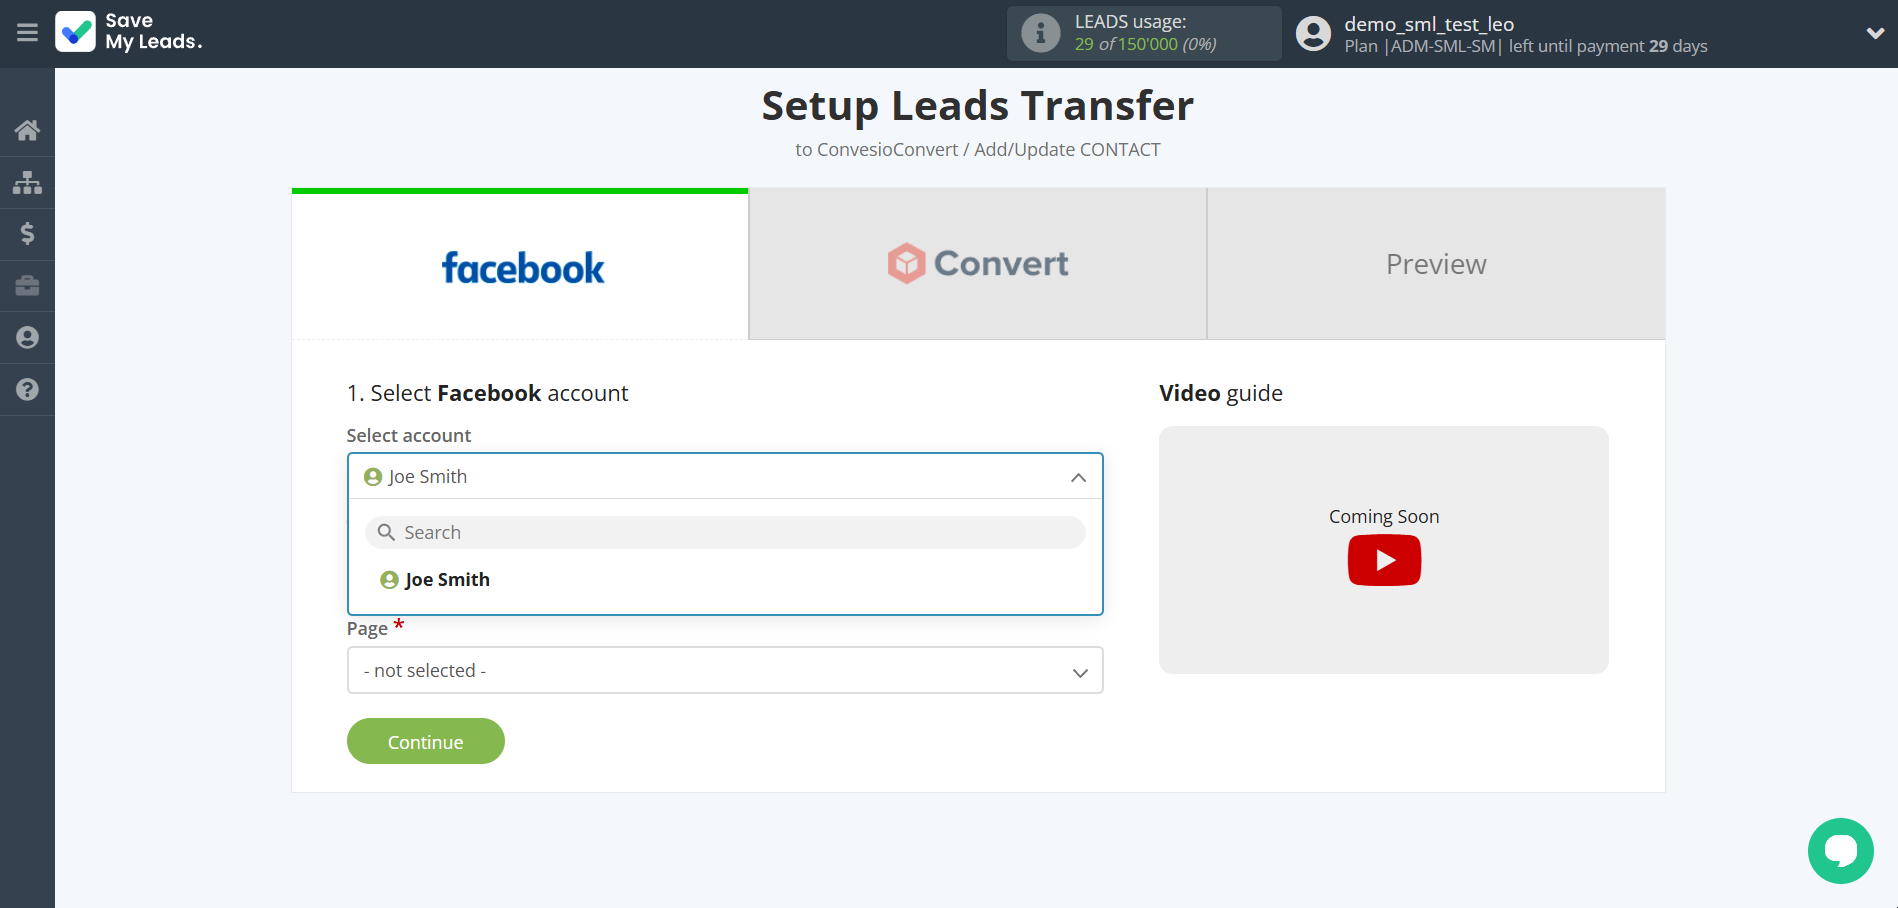Click the account avatar icon in header

(x=1313, y=34)
